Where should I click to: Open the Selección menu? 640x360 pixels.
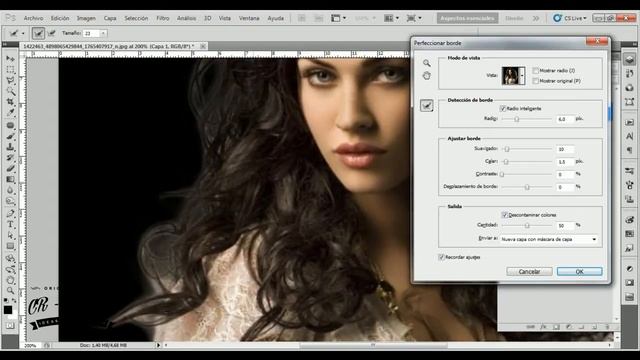[x=136, y=18]
